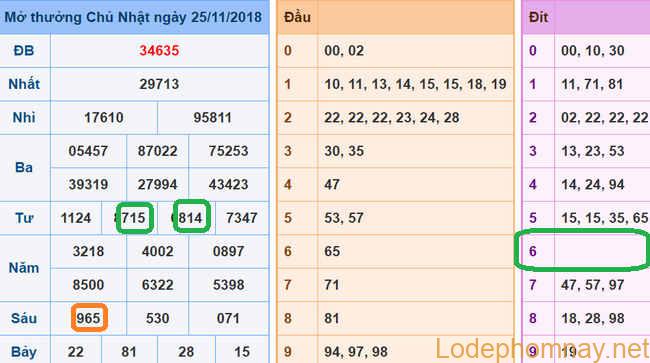Click Đít row 7 values '47, 57, 97'
Screen dimensions: 650x363
tap(593, 285)
